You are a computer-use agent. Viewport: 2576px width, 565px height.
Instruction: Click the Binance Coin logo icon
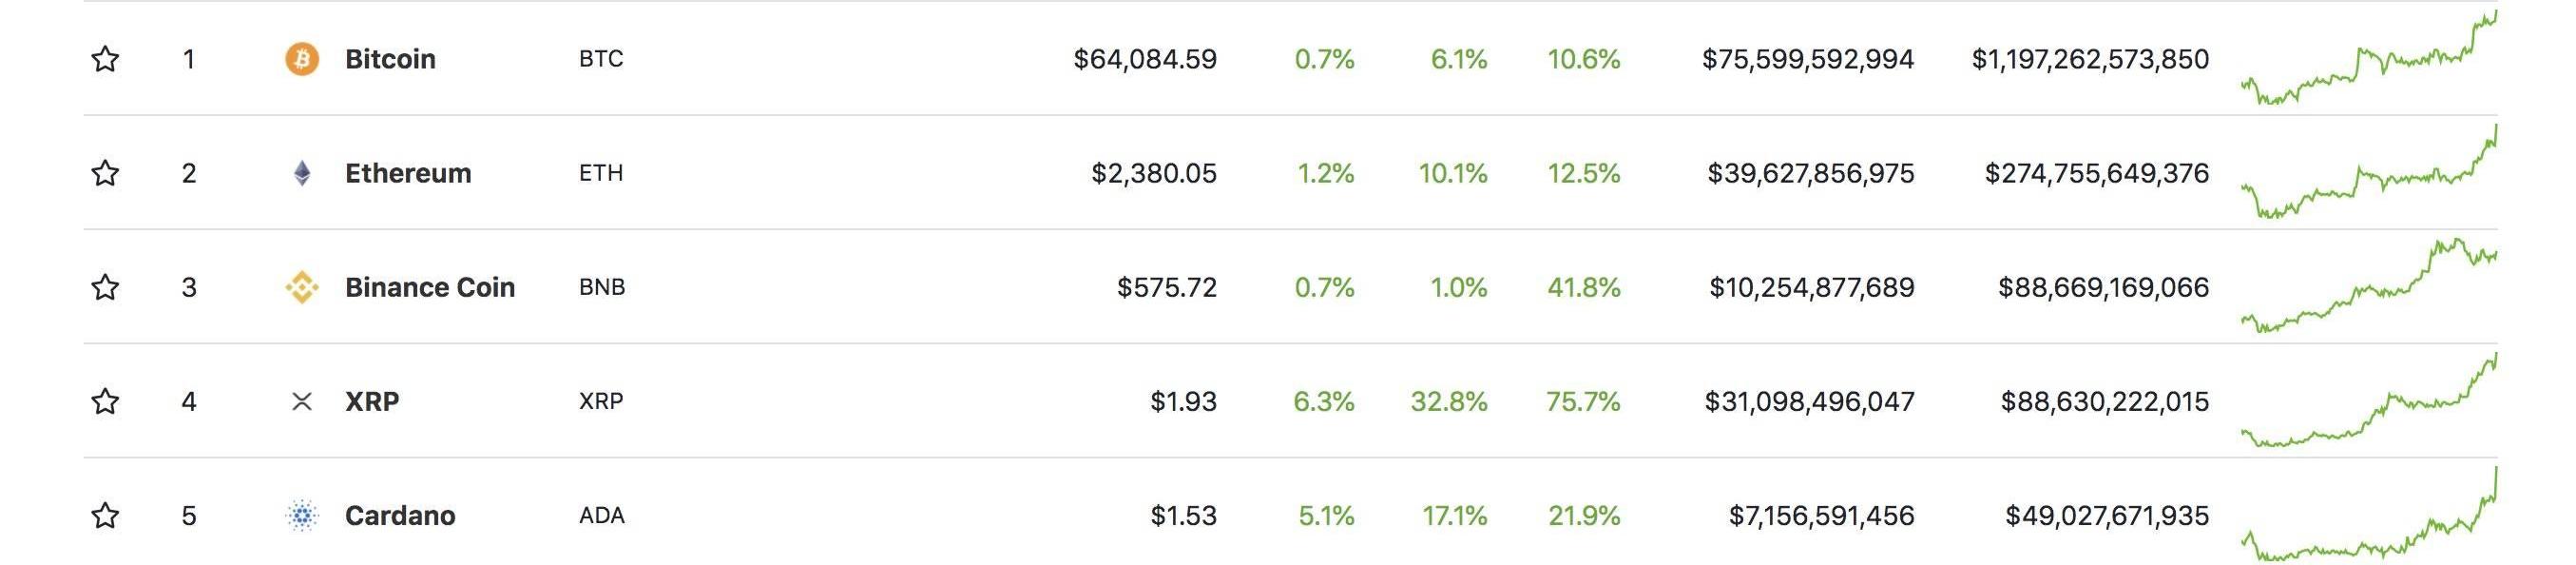point(302,287)
